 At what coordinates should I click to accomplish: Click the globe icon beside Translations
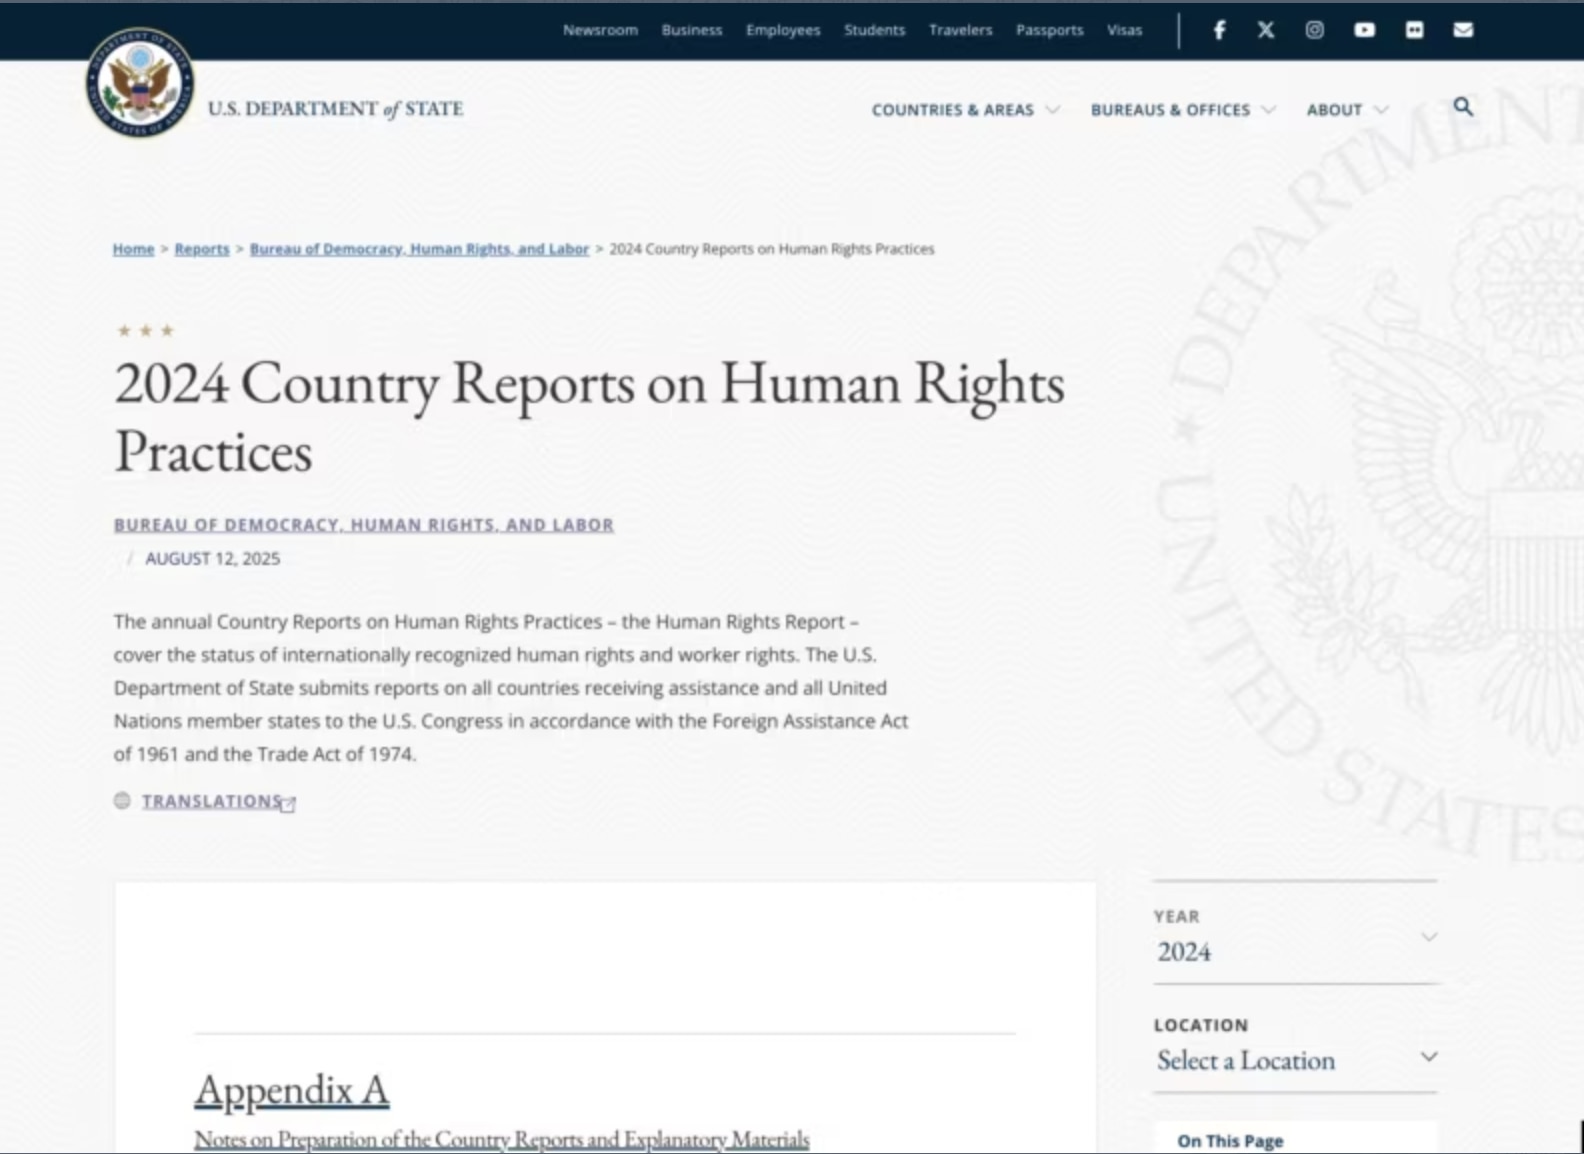(122, 800)
